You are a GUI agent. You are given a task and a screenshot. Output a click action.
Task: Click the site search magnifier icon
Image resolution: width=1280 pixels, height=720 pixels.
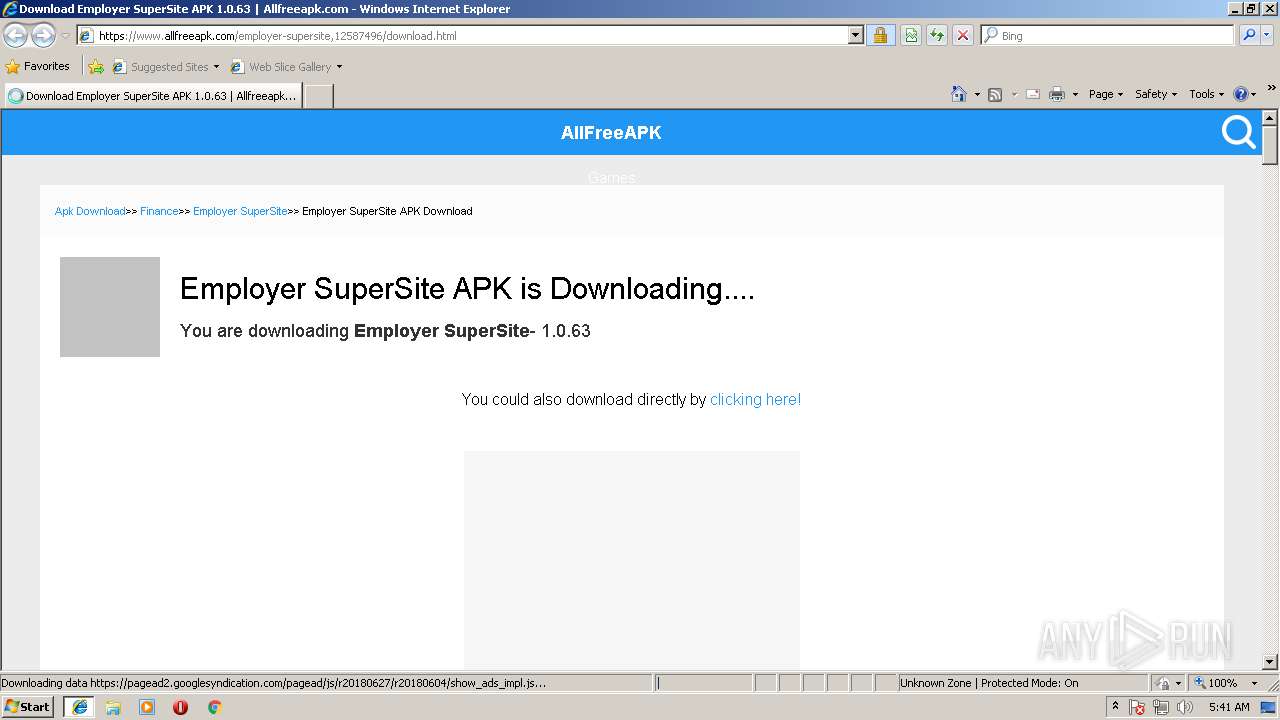(1239, 132)
